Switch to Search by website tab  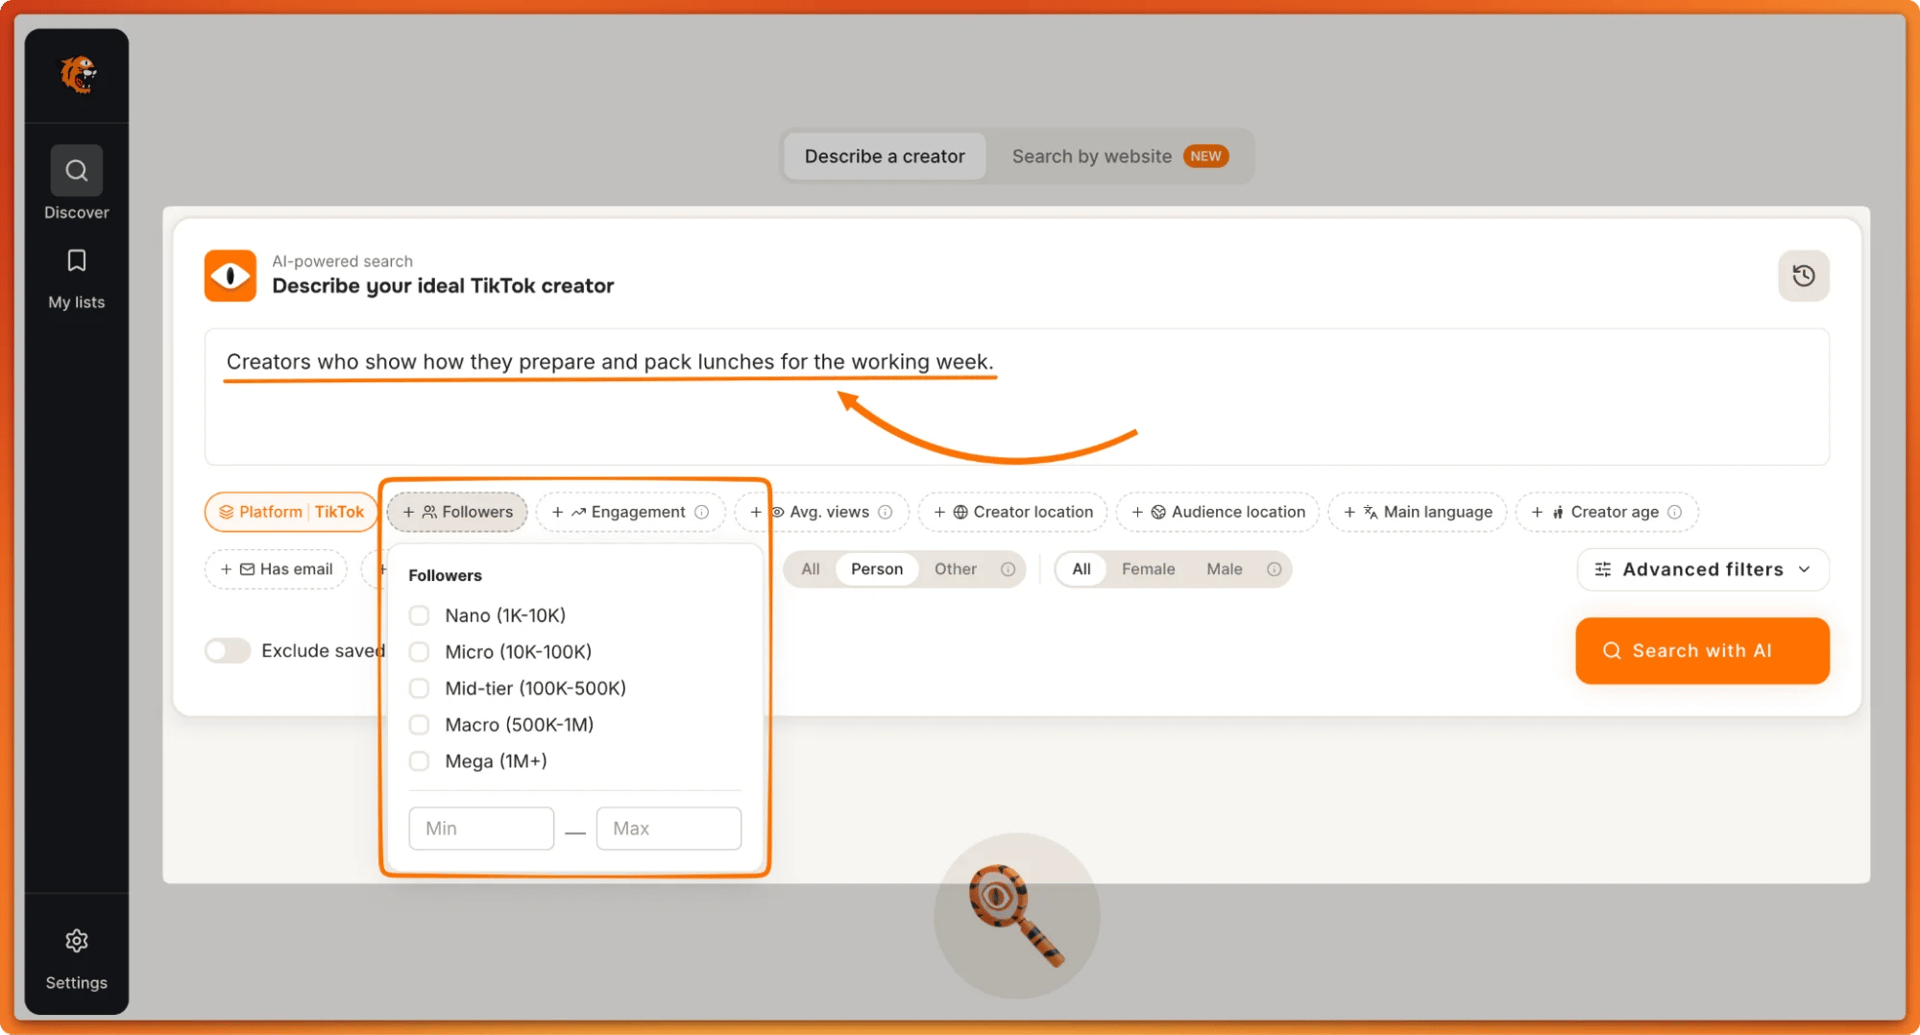pos(1119,156)
